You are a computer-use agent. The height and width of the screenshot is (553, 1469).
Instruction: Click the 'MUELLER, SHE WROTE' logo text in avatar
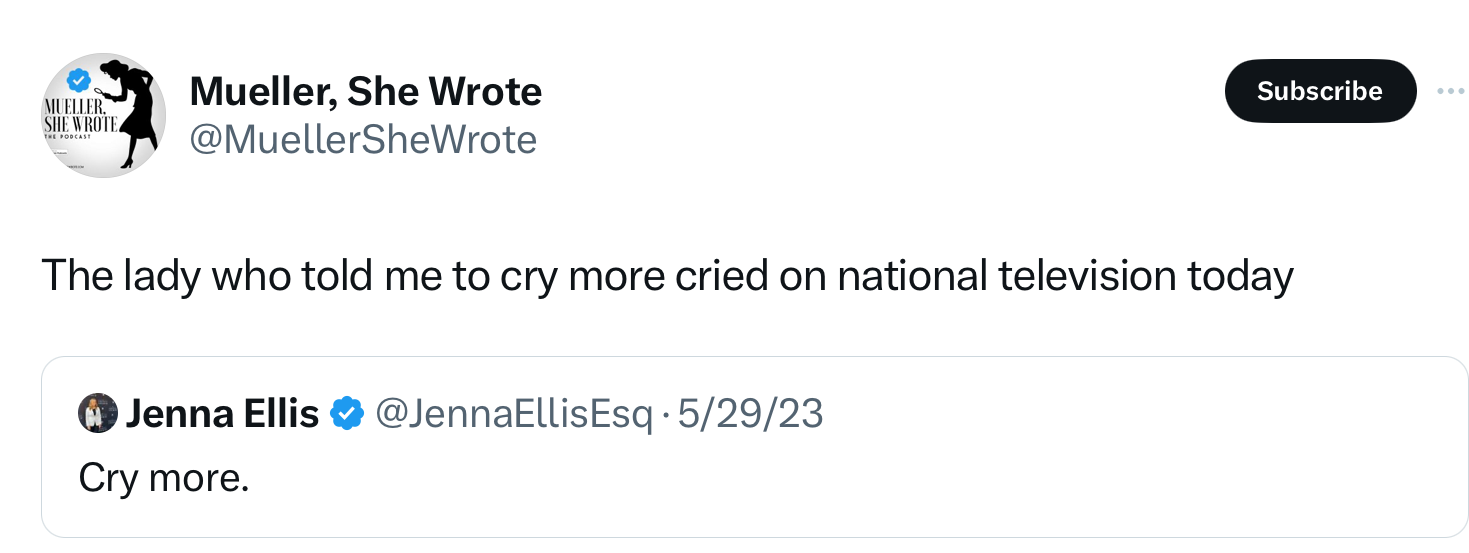click(x=77, y=117)
